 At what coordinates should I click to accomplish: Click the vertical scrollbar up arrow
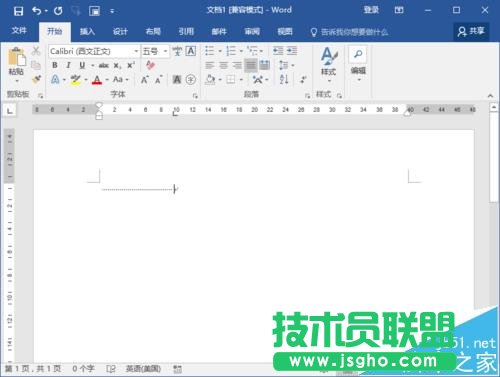[x=494, y=107]
